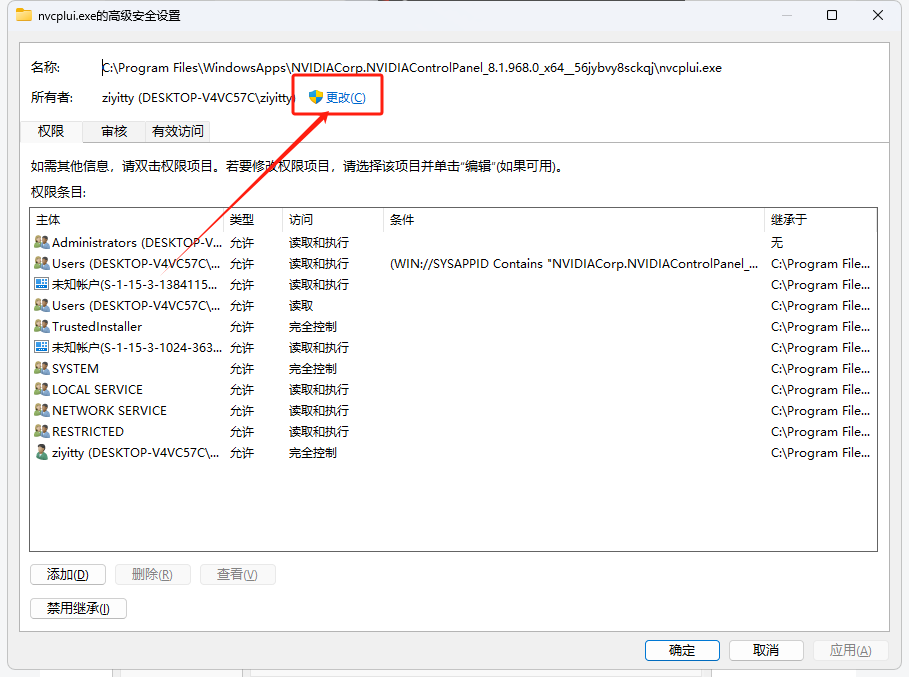Maximize the advanced security settings window
Screen dimensions: 909x677
pos(832,15)
